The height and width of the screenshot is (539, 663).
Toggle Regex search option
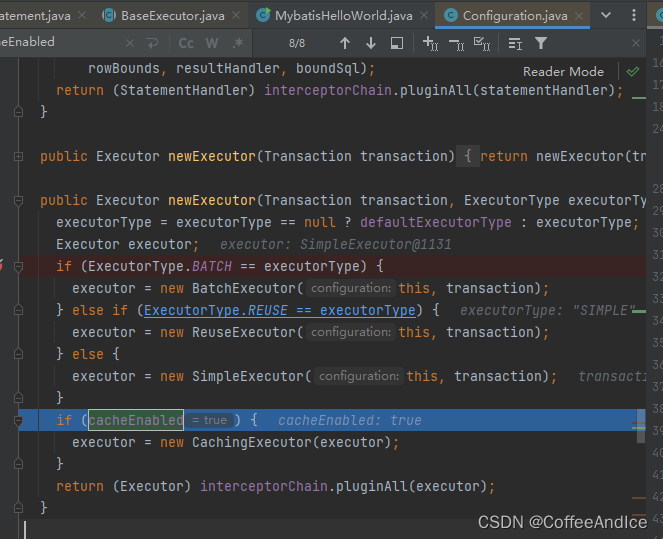point(238,43)
